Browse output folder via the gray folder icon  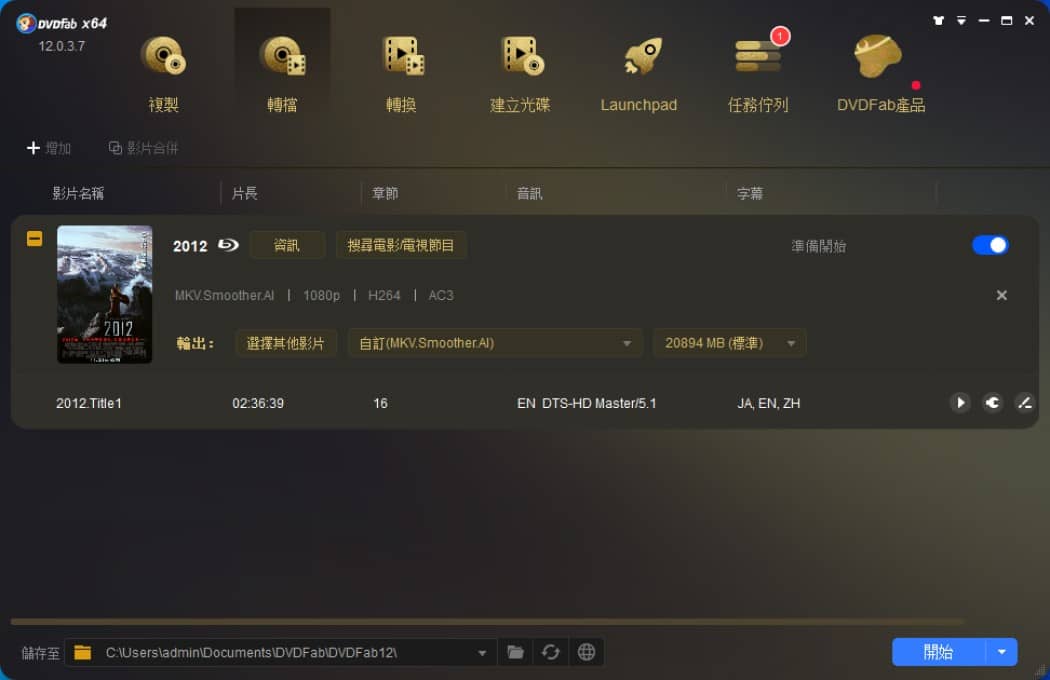(515, 652)
